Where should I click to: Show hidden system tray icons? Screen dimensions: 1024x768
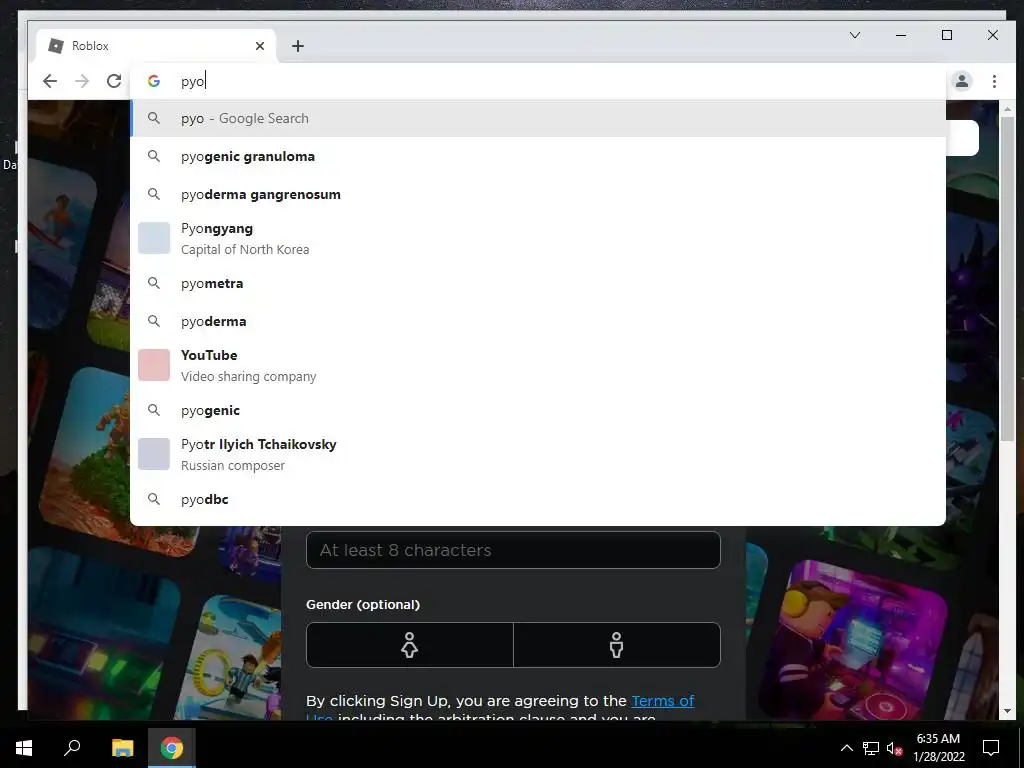click(x=846, y=748)
